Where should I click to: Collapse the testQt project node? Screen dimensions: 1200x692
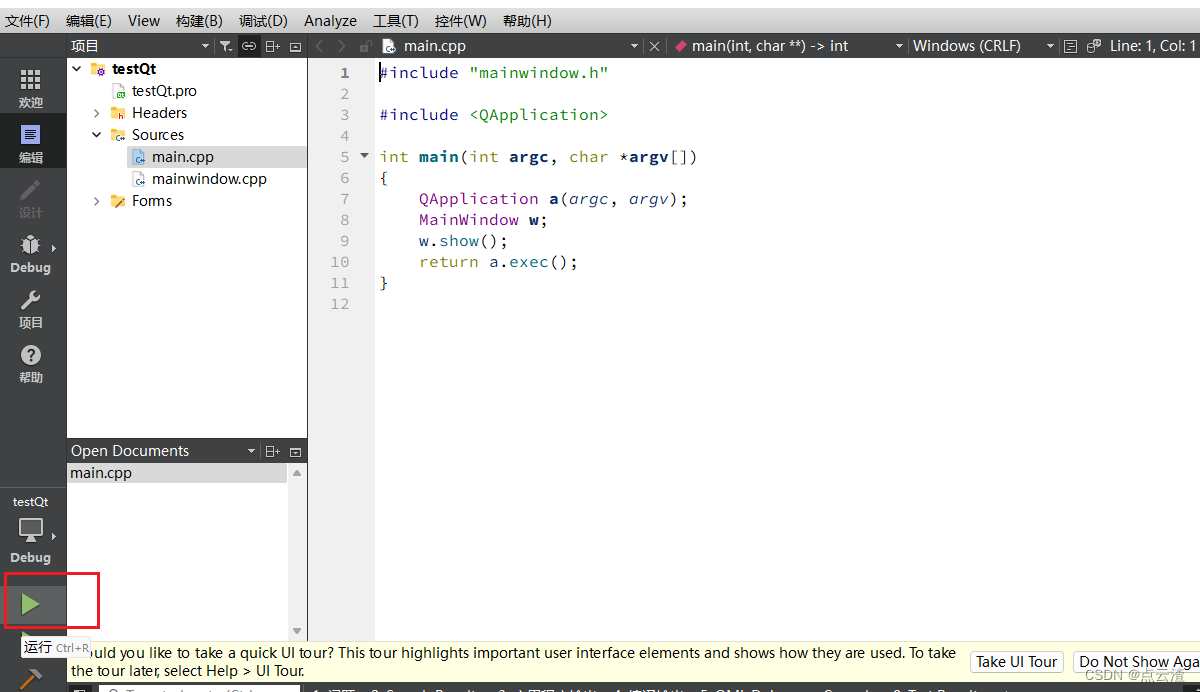click(x=77, y=69)
